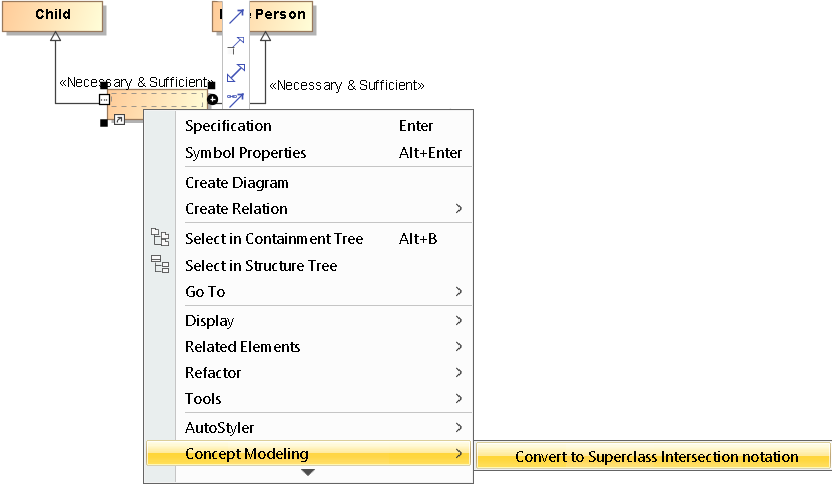Select the Child class box
Viewport: 832px width, 493px height.
[x=53, y=15]
